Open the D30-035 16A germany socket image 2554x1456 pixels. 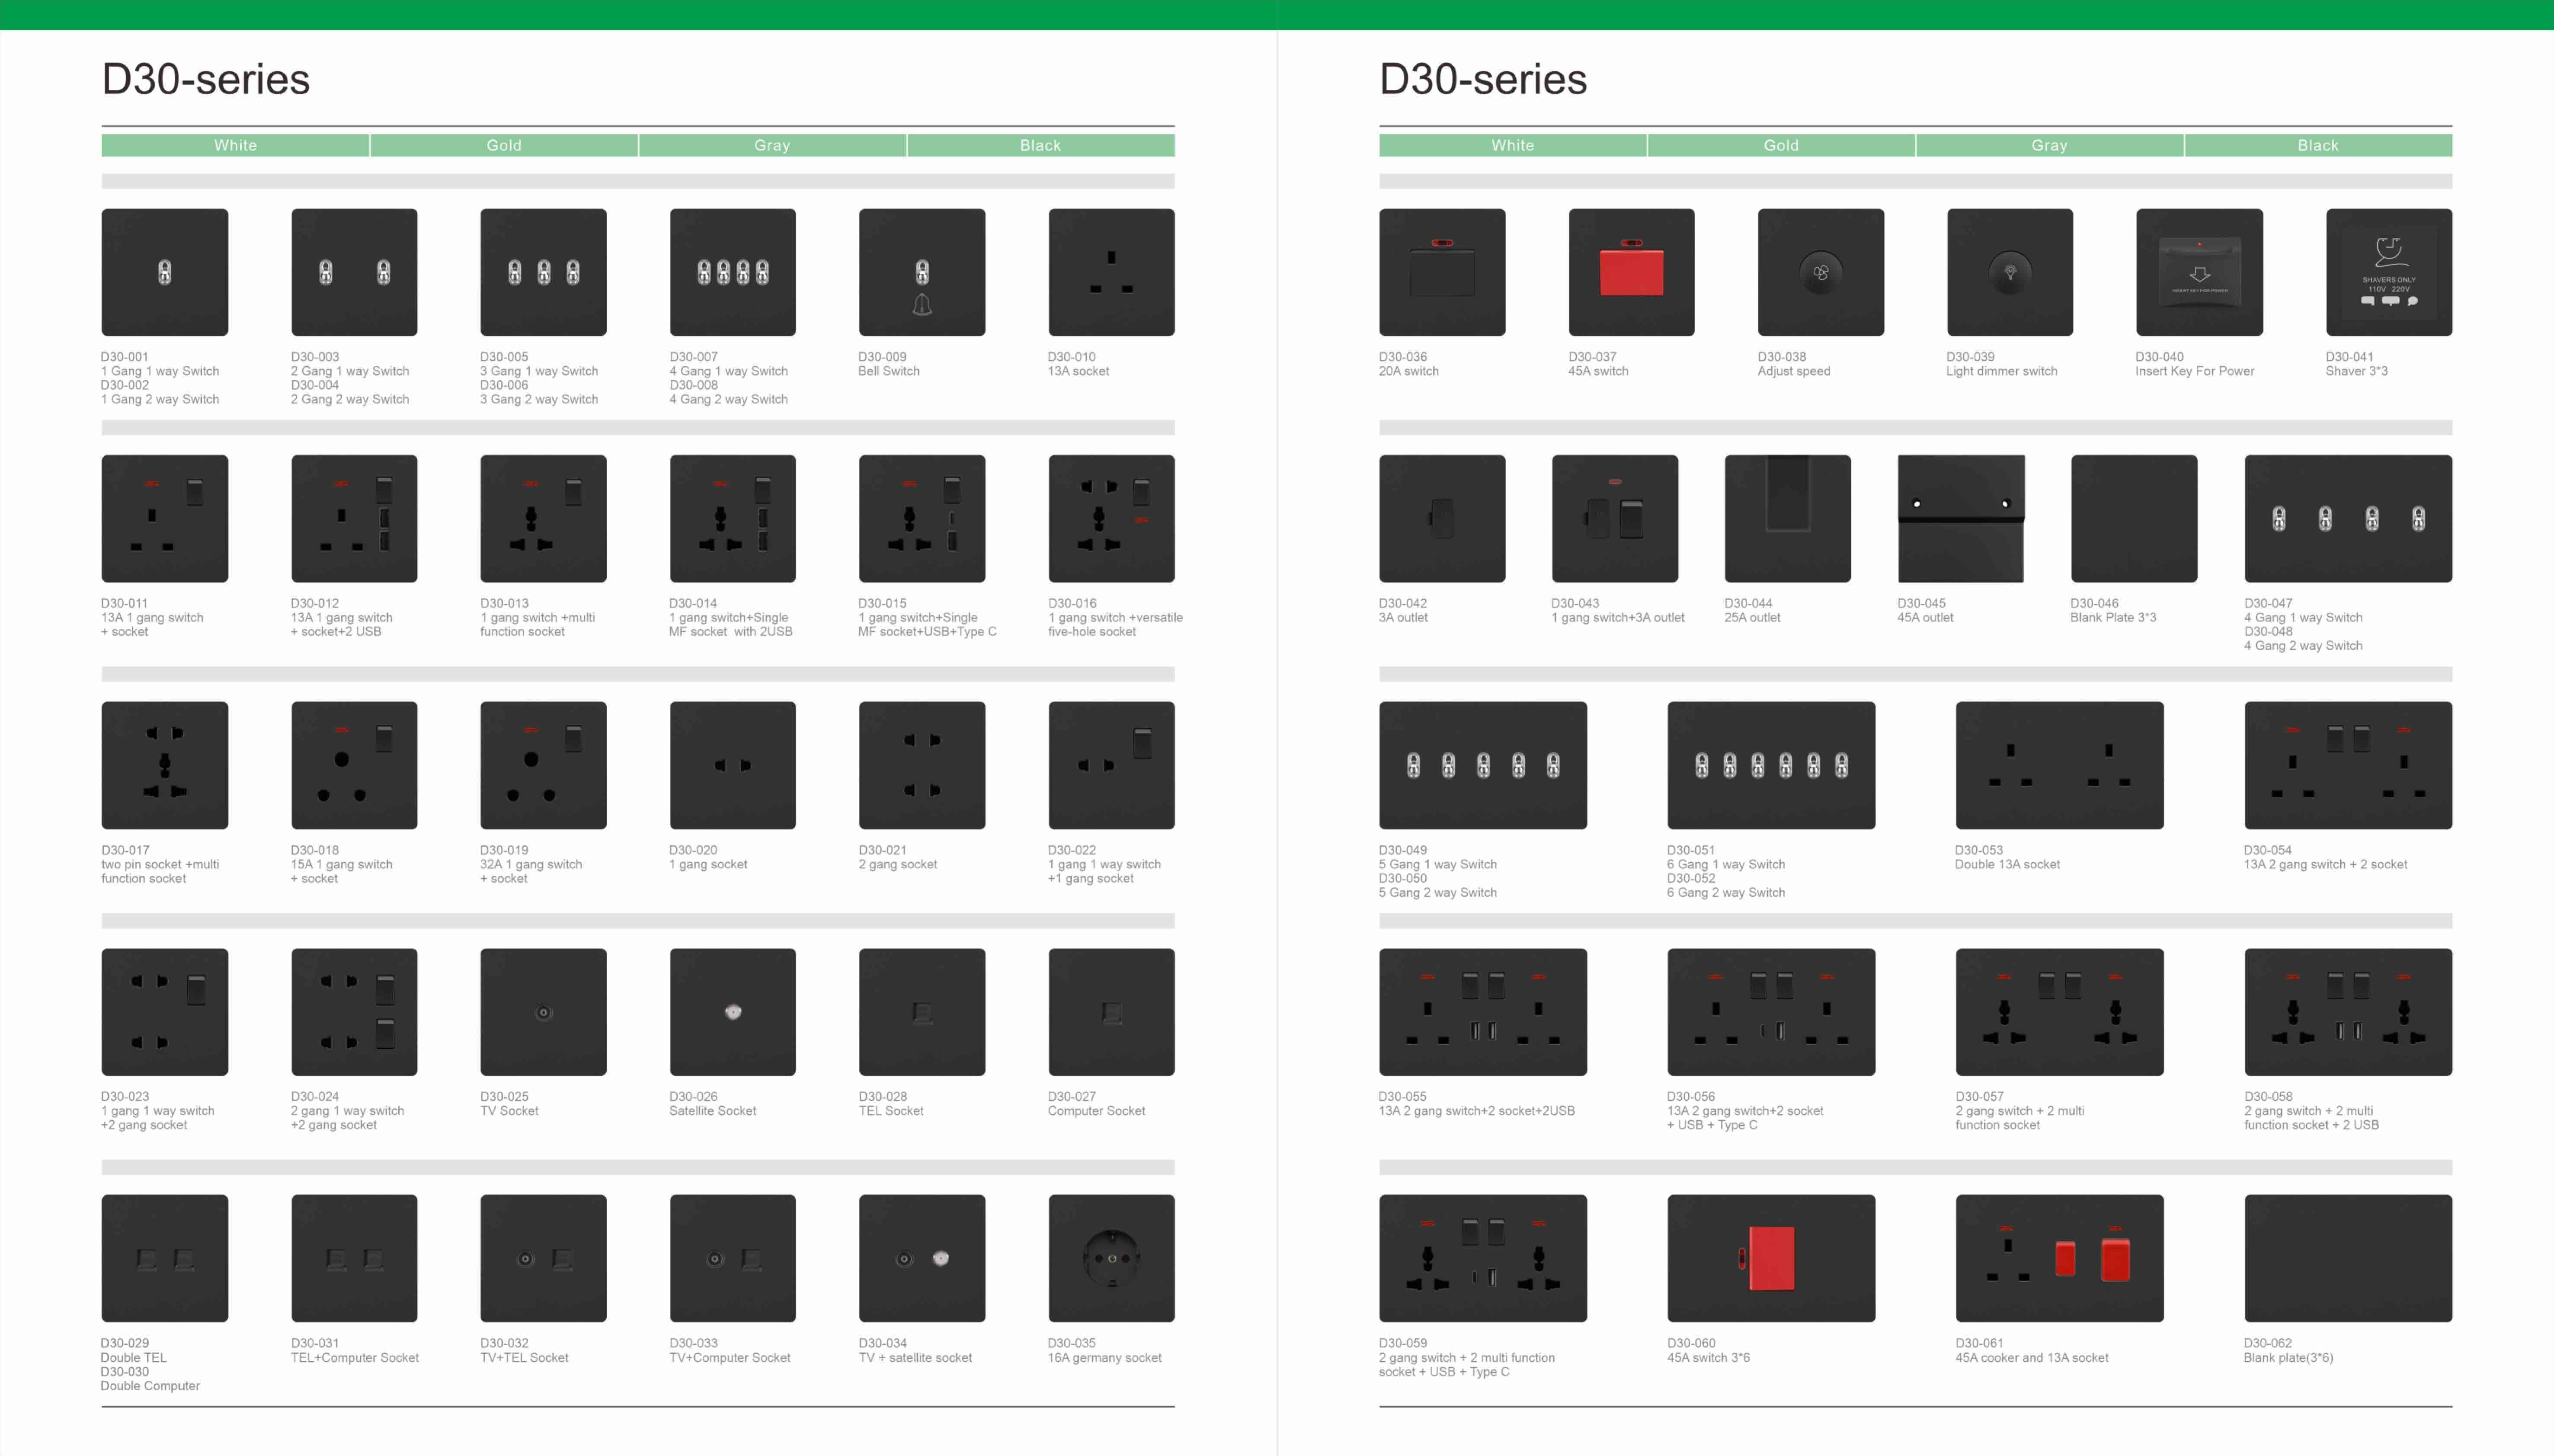[1111, 1258]
